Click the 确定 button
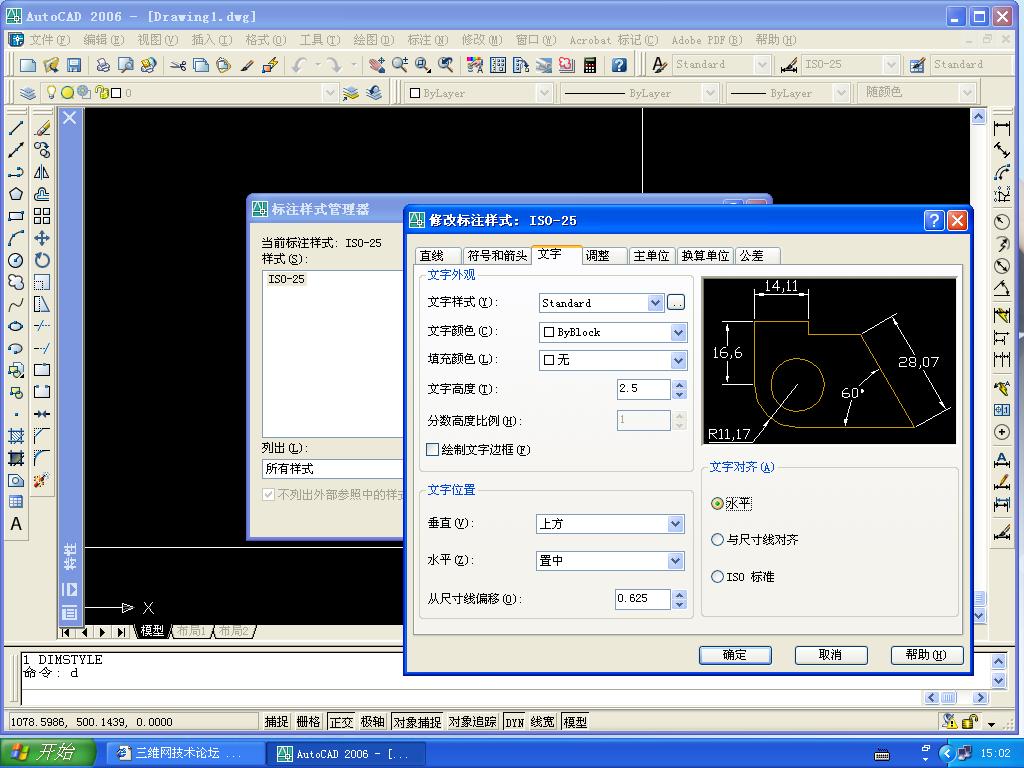 [735, 654]
